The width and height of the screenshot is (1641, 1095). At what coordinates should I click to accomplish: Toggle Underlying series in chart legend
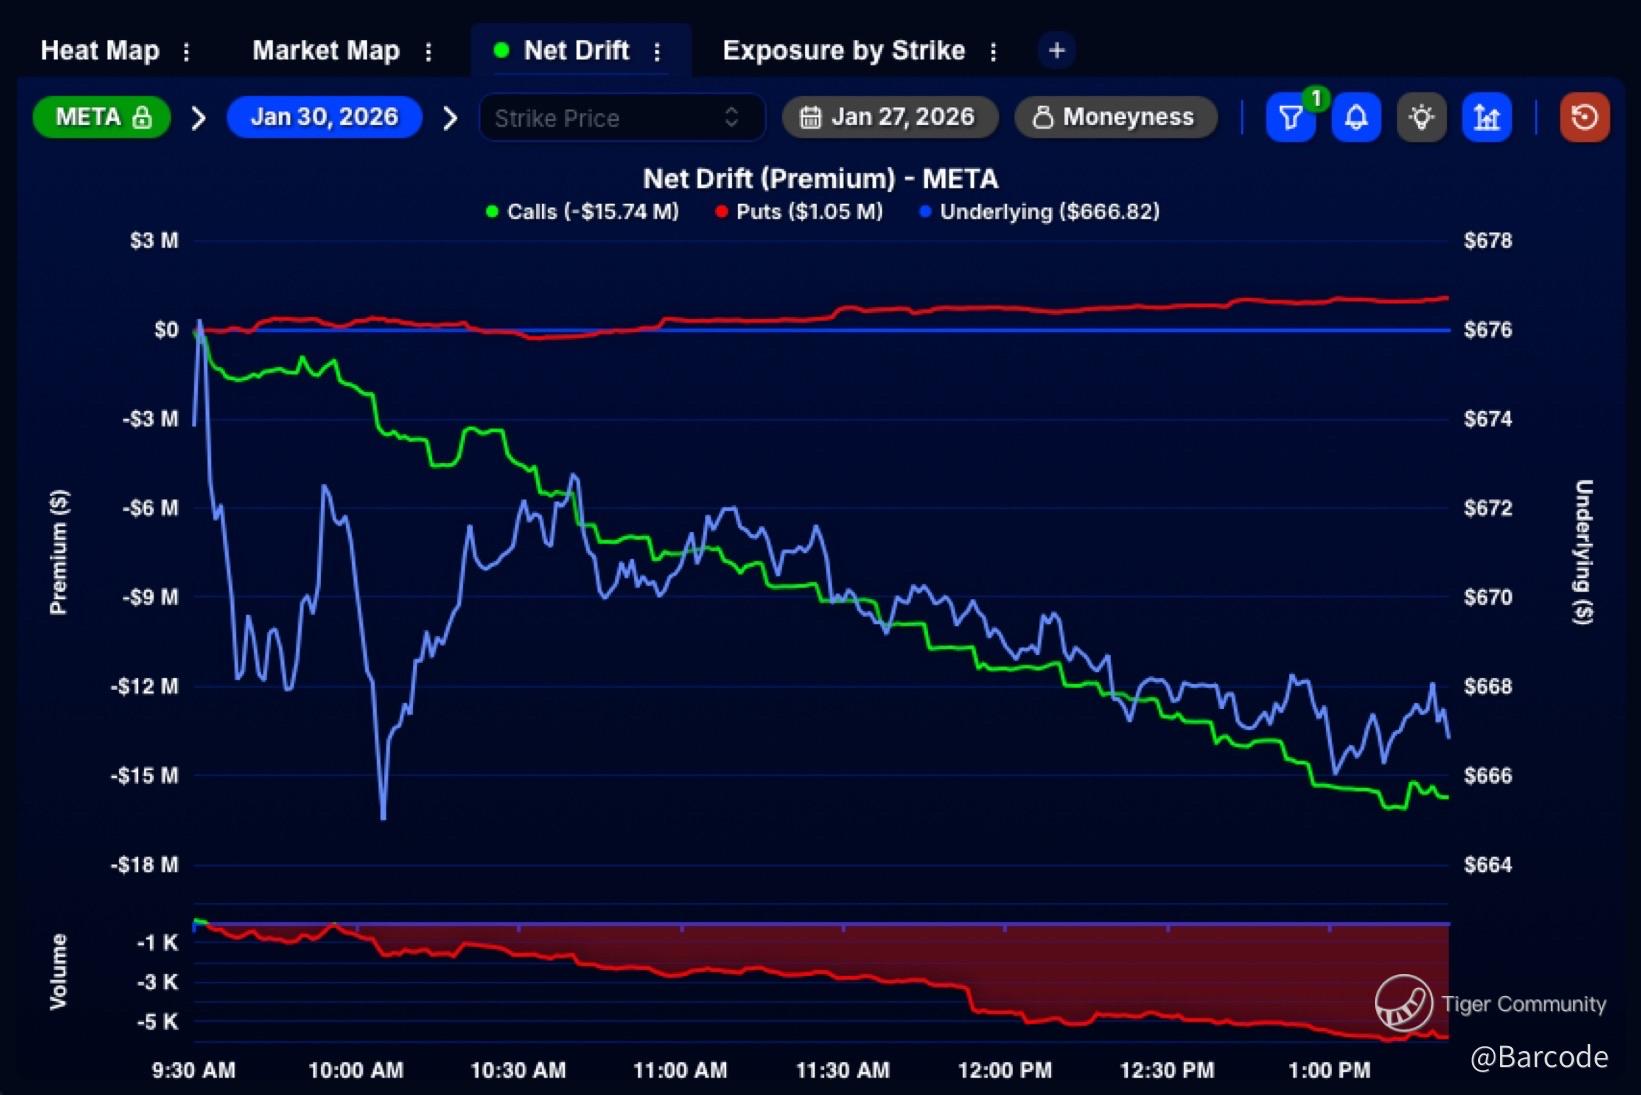point(1039,212)
